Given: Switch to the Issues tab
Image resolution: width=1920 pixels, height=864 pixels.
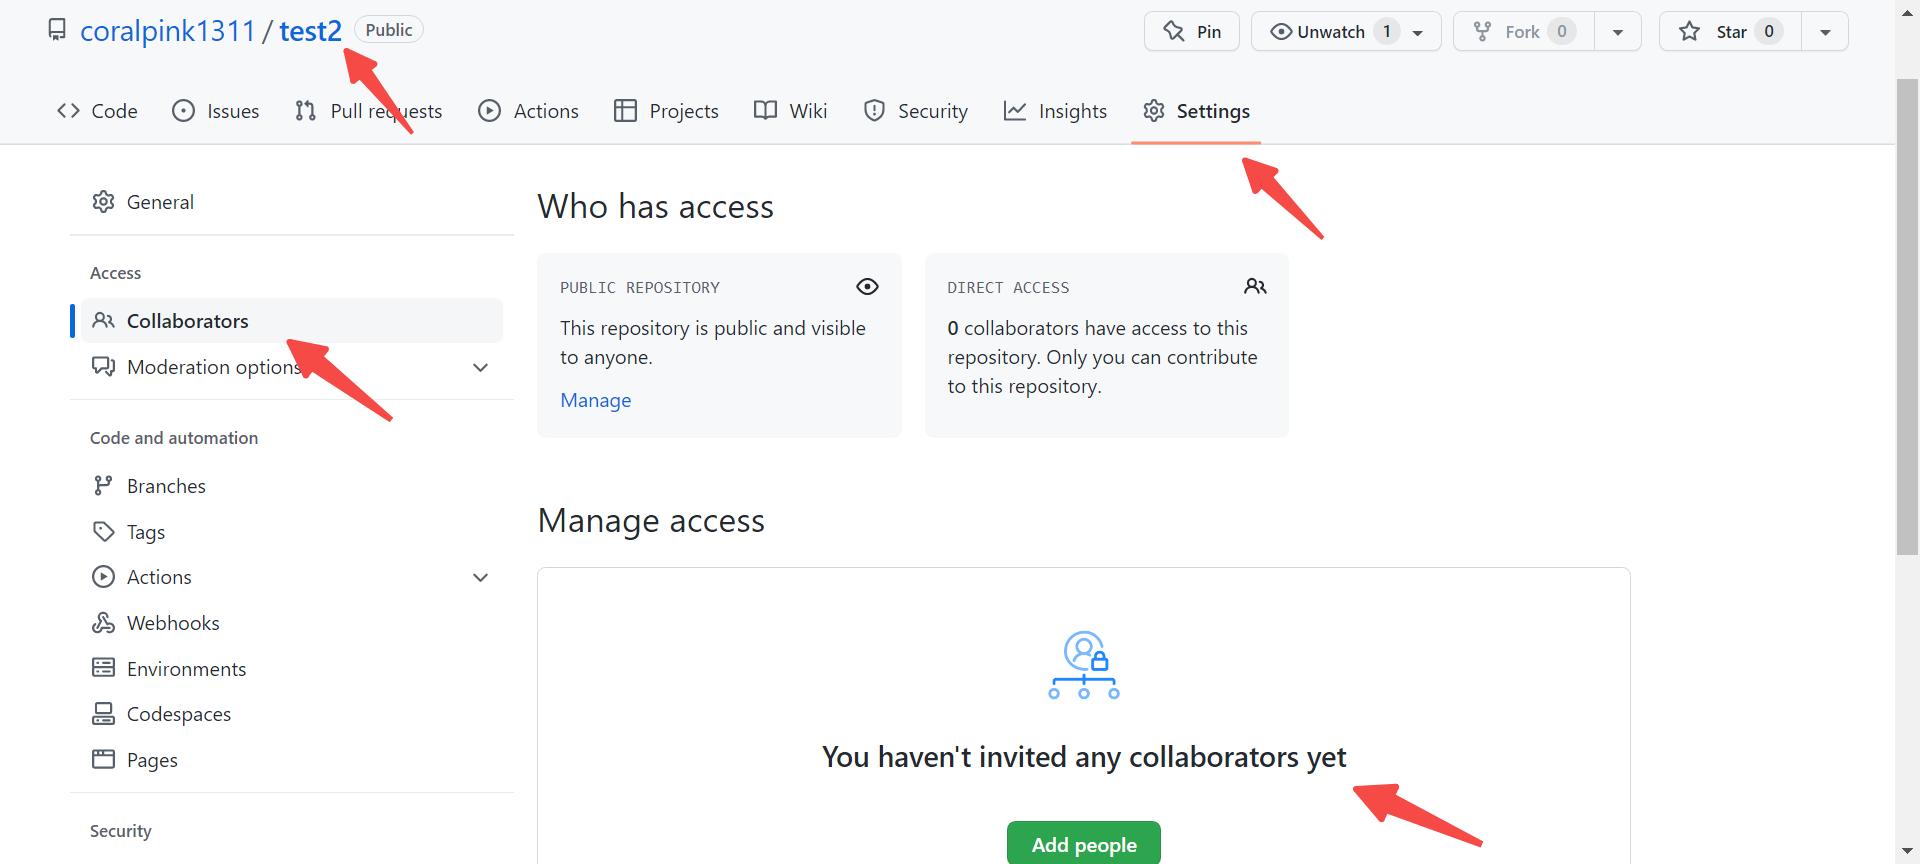Looking at the screenshot, I should (215, 111).
